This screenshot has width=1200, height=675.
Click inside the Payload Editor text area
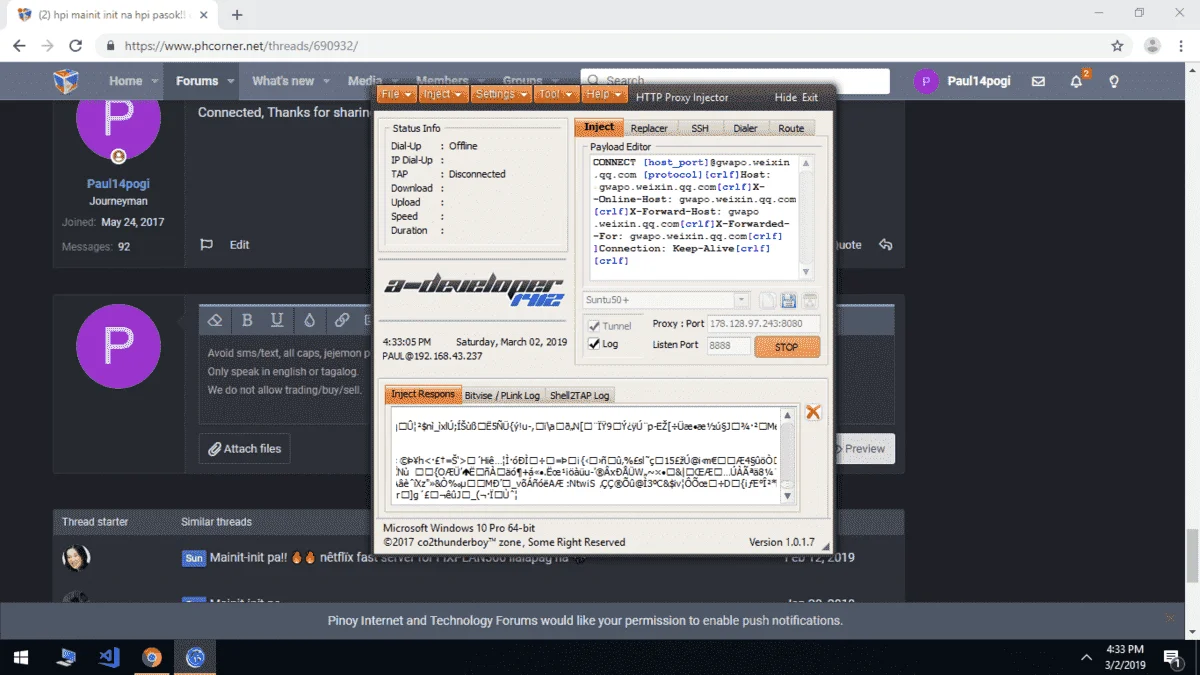(694, 217)
